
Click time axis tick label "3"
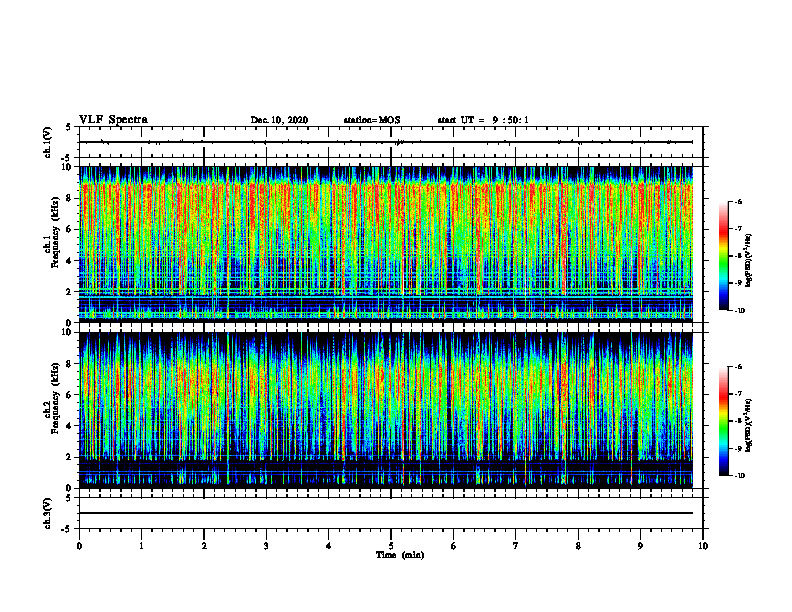click(266, 546)
